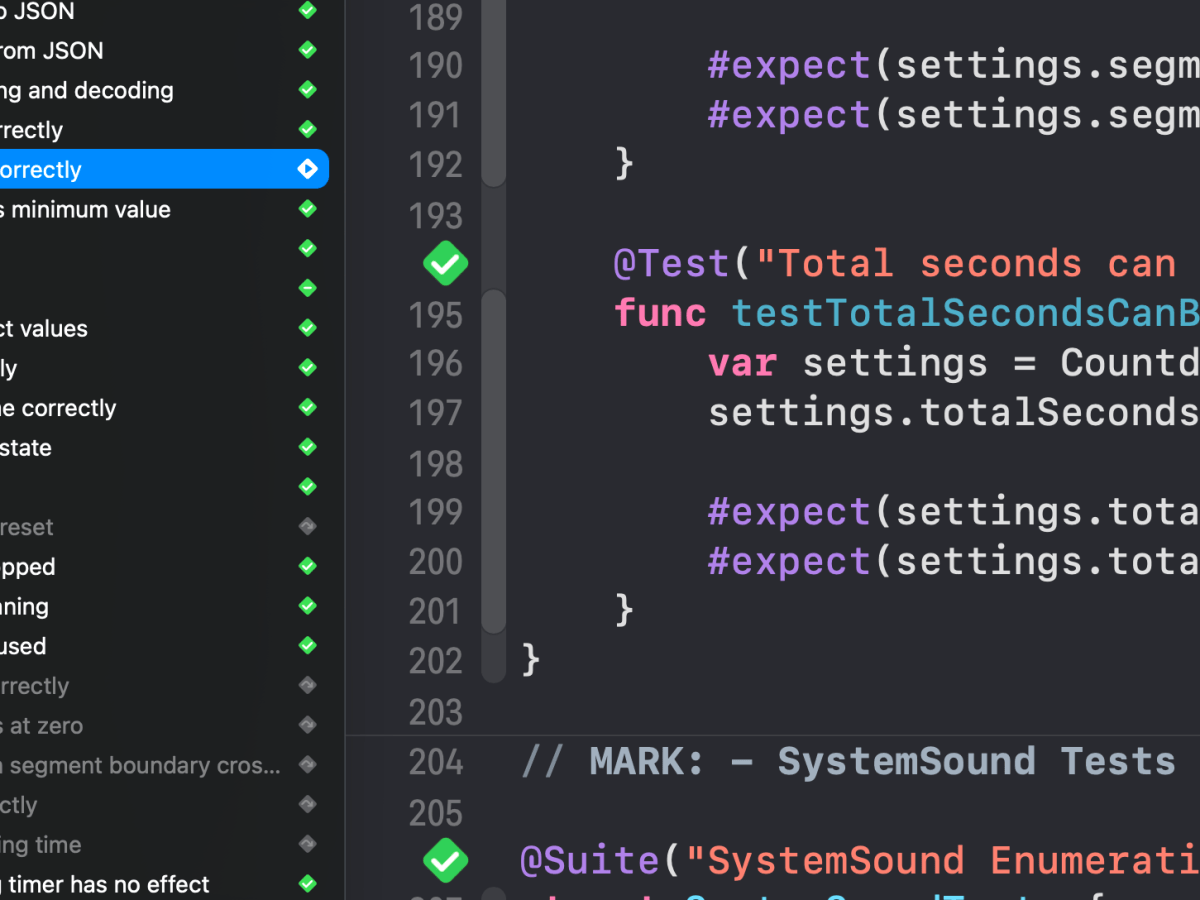Click the MARK SystemSound Tests comment

coord(848,762)
